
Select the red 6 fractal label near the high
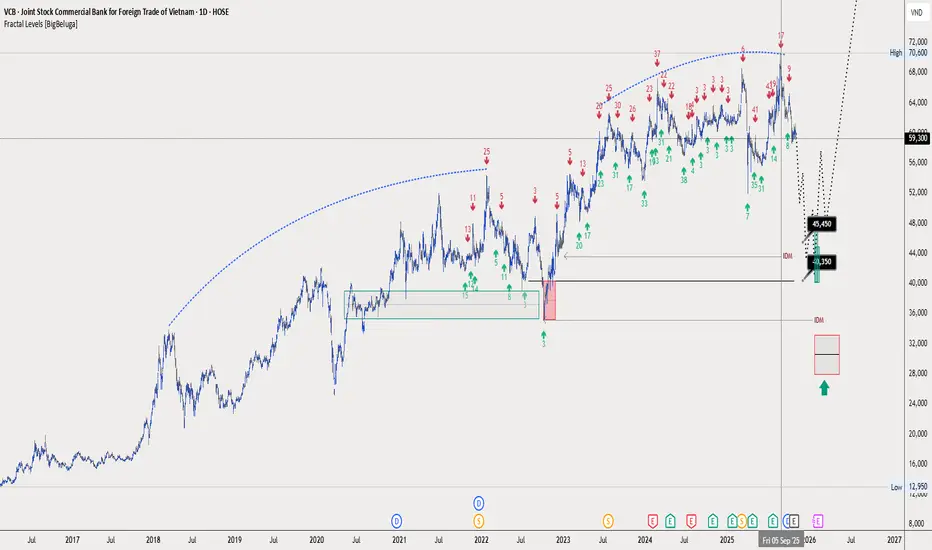pos(743,49)
